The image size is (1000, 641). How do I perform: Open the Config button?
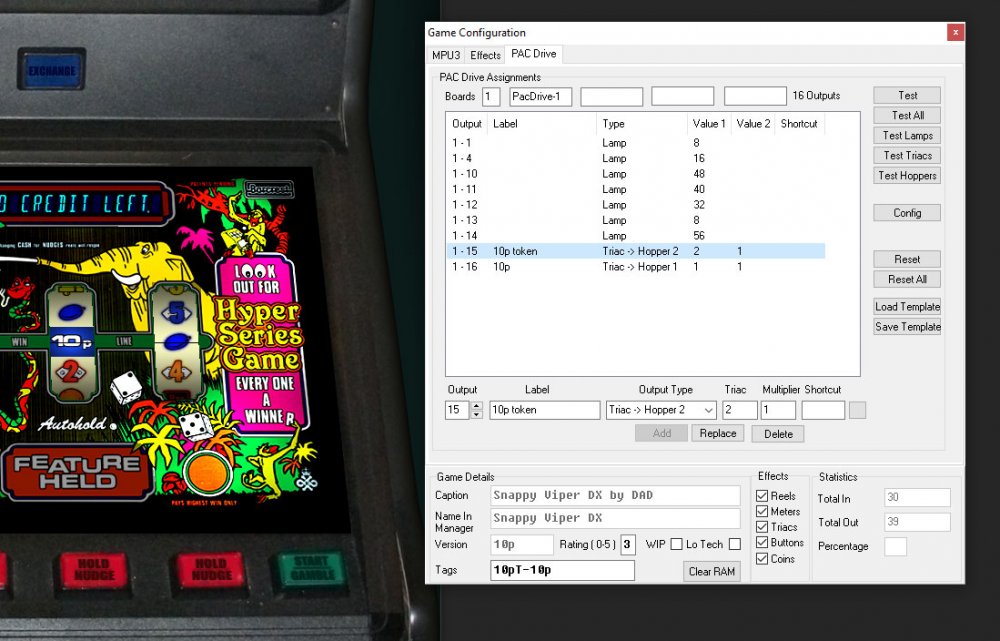[x=907, y=212]
